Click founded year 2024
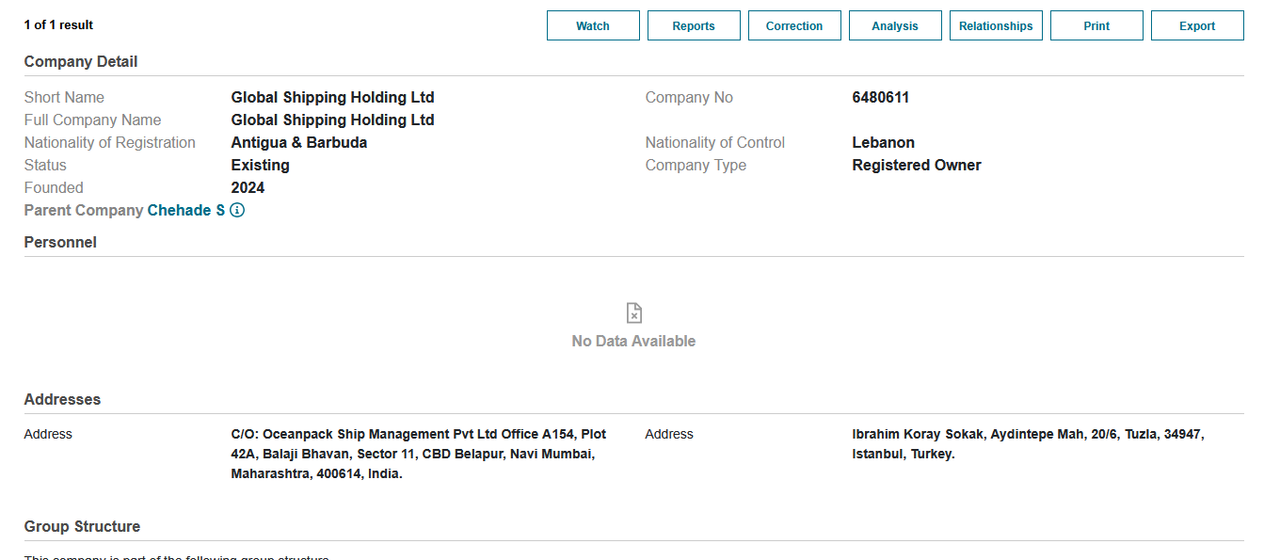This screenshot has width=1280, height=560. pyautogui.click(x=248, y=187)
